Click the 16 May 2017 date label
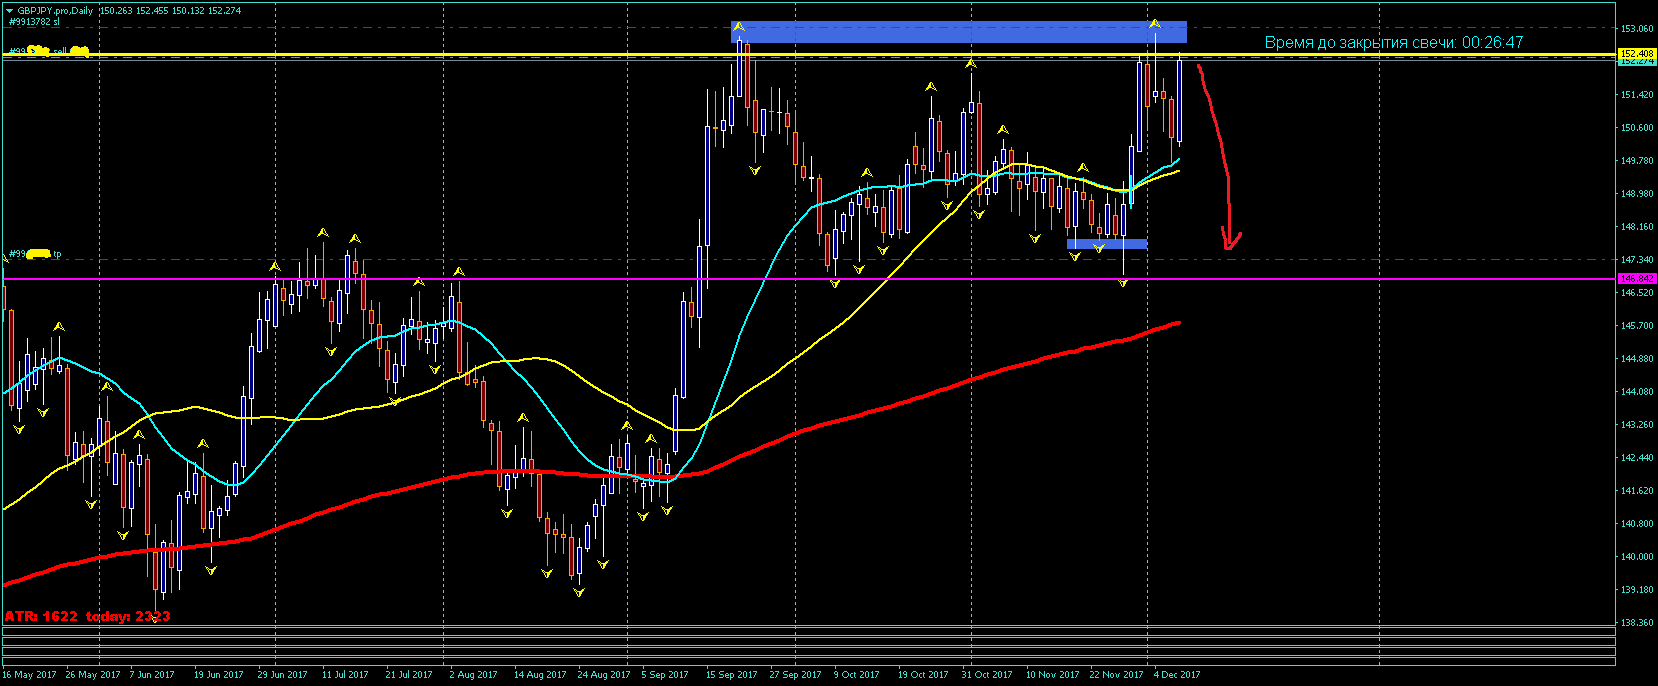1658x686 pixels. pyautogui.click(x=29, y=675)
